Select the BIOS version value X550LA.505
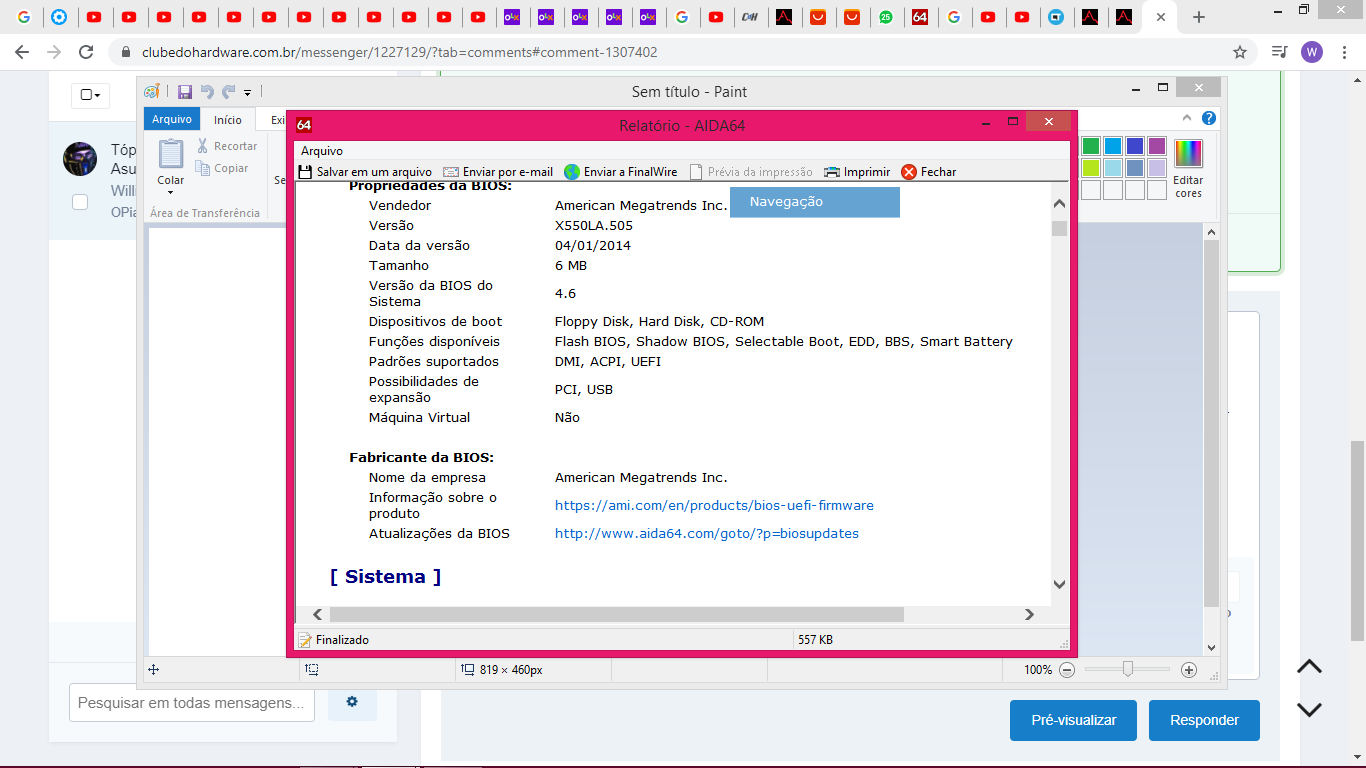1366x768 pixels. [x=594, y=226]
